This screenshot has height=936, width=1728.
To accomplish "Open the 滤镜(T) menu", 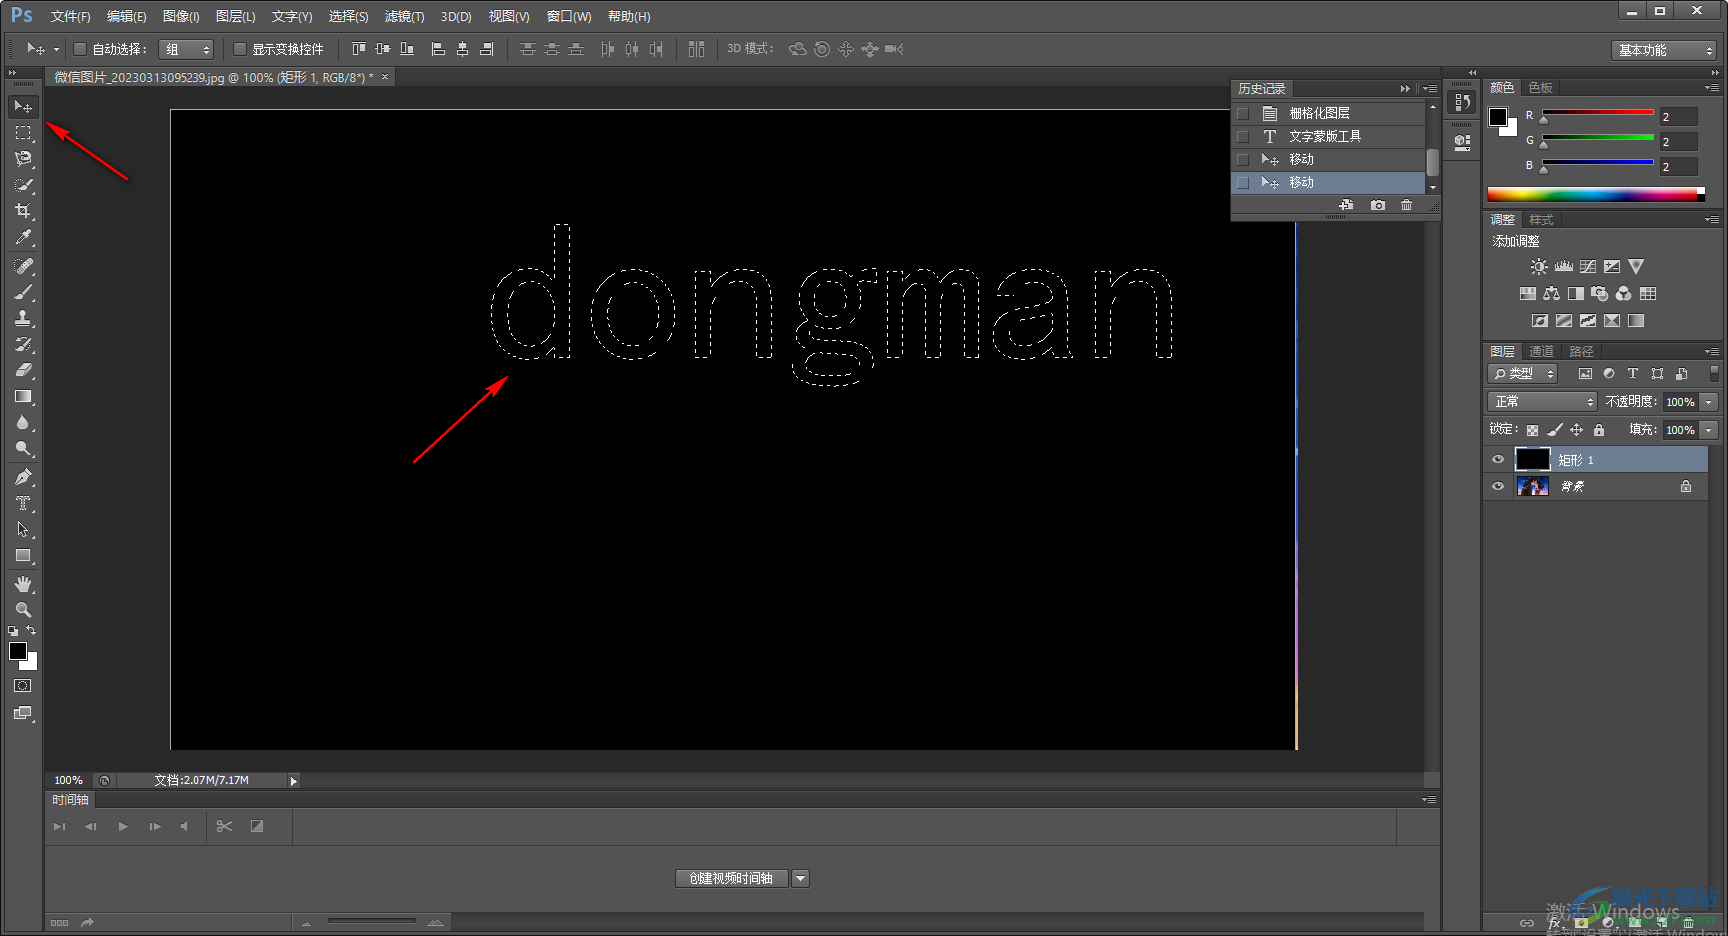I will point(404,16).
